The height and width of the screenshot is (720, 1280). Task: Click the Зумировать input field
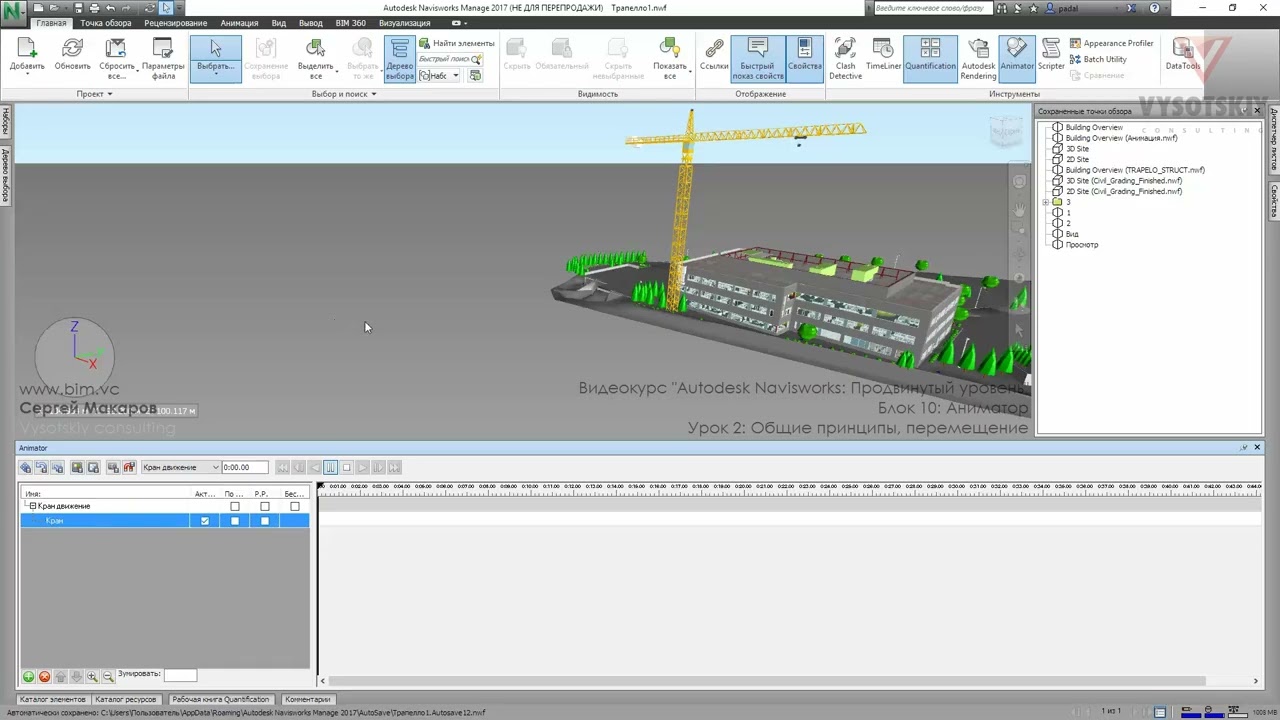click(x=180, y=675)
